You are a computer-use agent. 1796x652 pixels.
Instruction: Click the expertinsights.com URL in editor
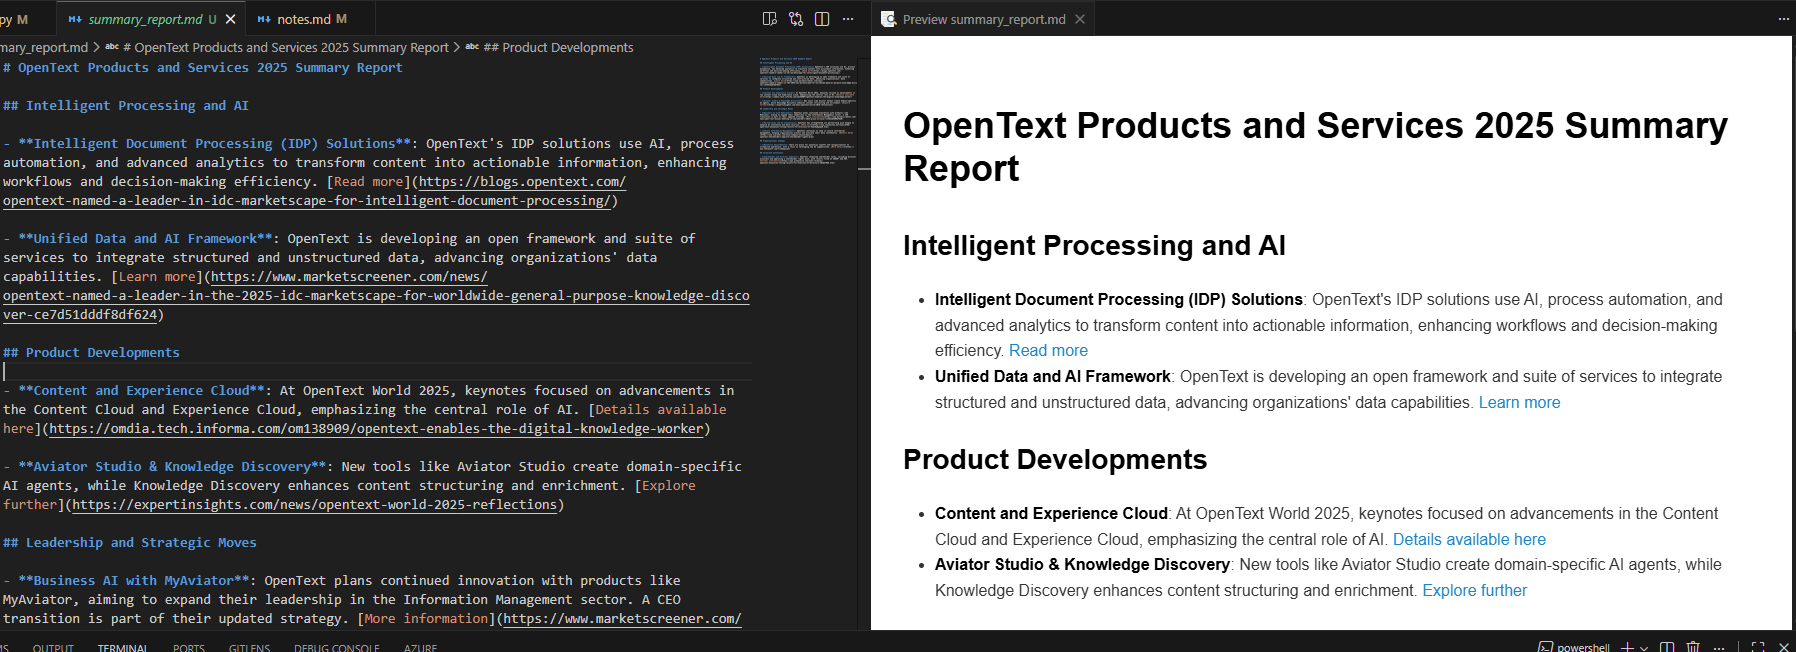(x=314, y=505)
